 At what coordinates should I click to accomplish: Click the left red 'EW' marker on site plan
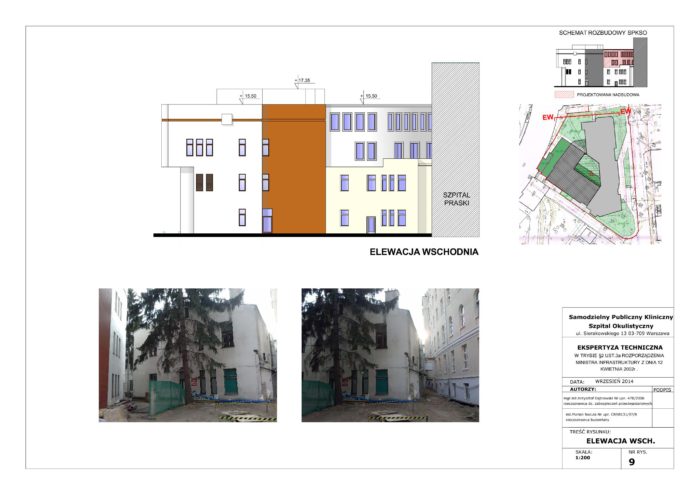pyautogui.click(x=548, y=118)
